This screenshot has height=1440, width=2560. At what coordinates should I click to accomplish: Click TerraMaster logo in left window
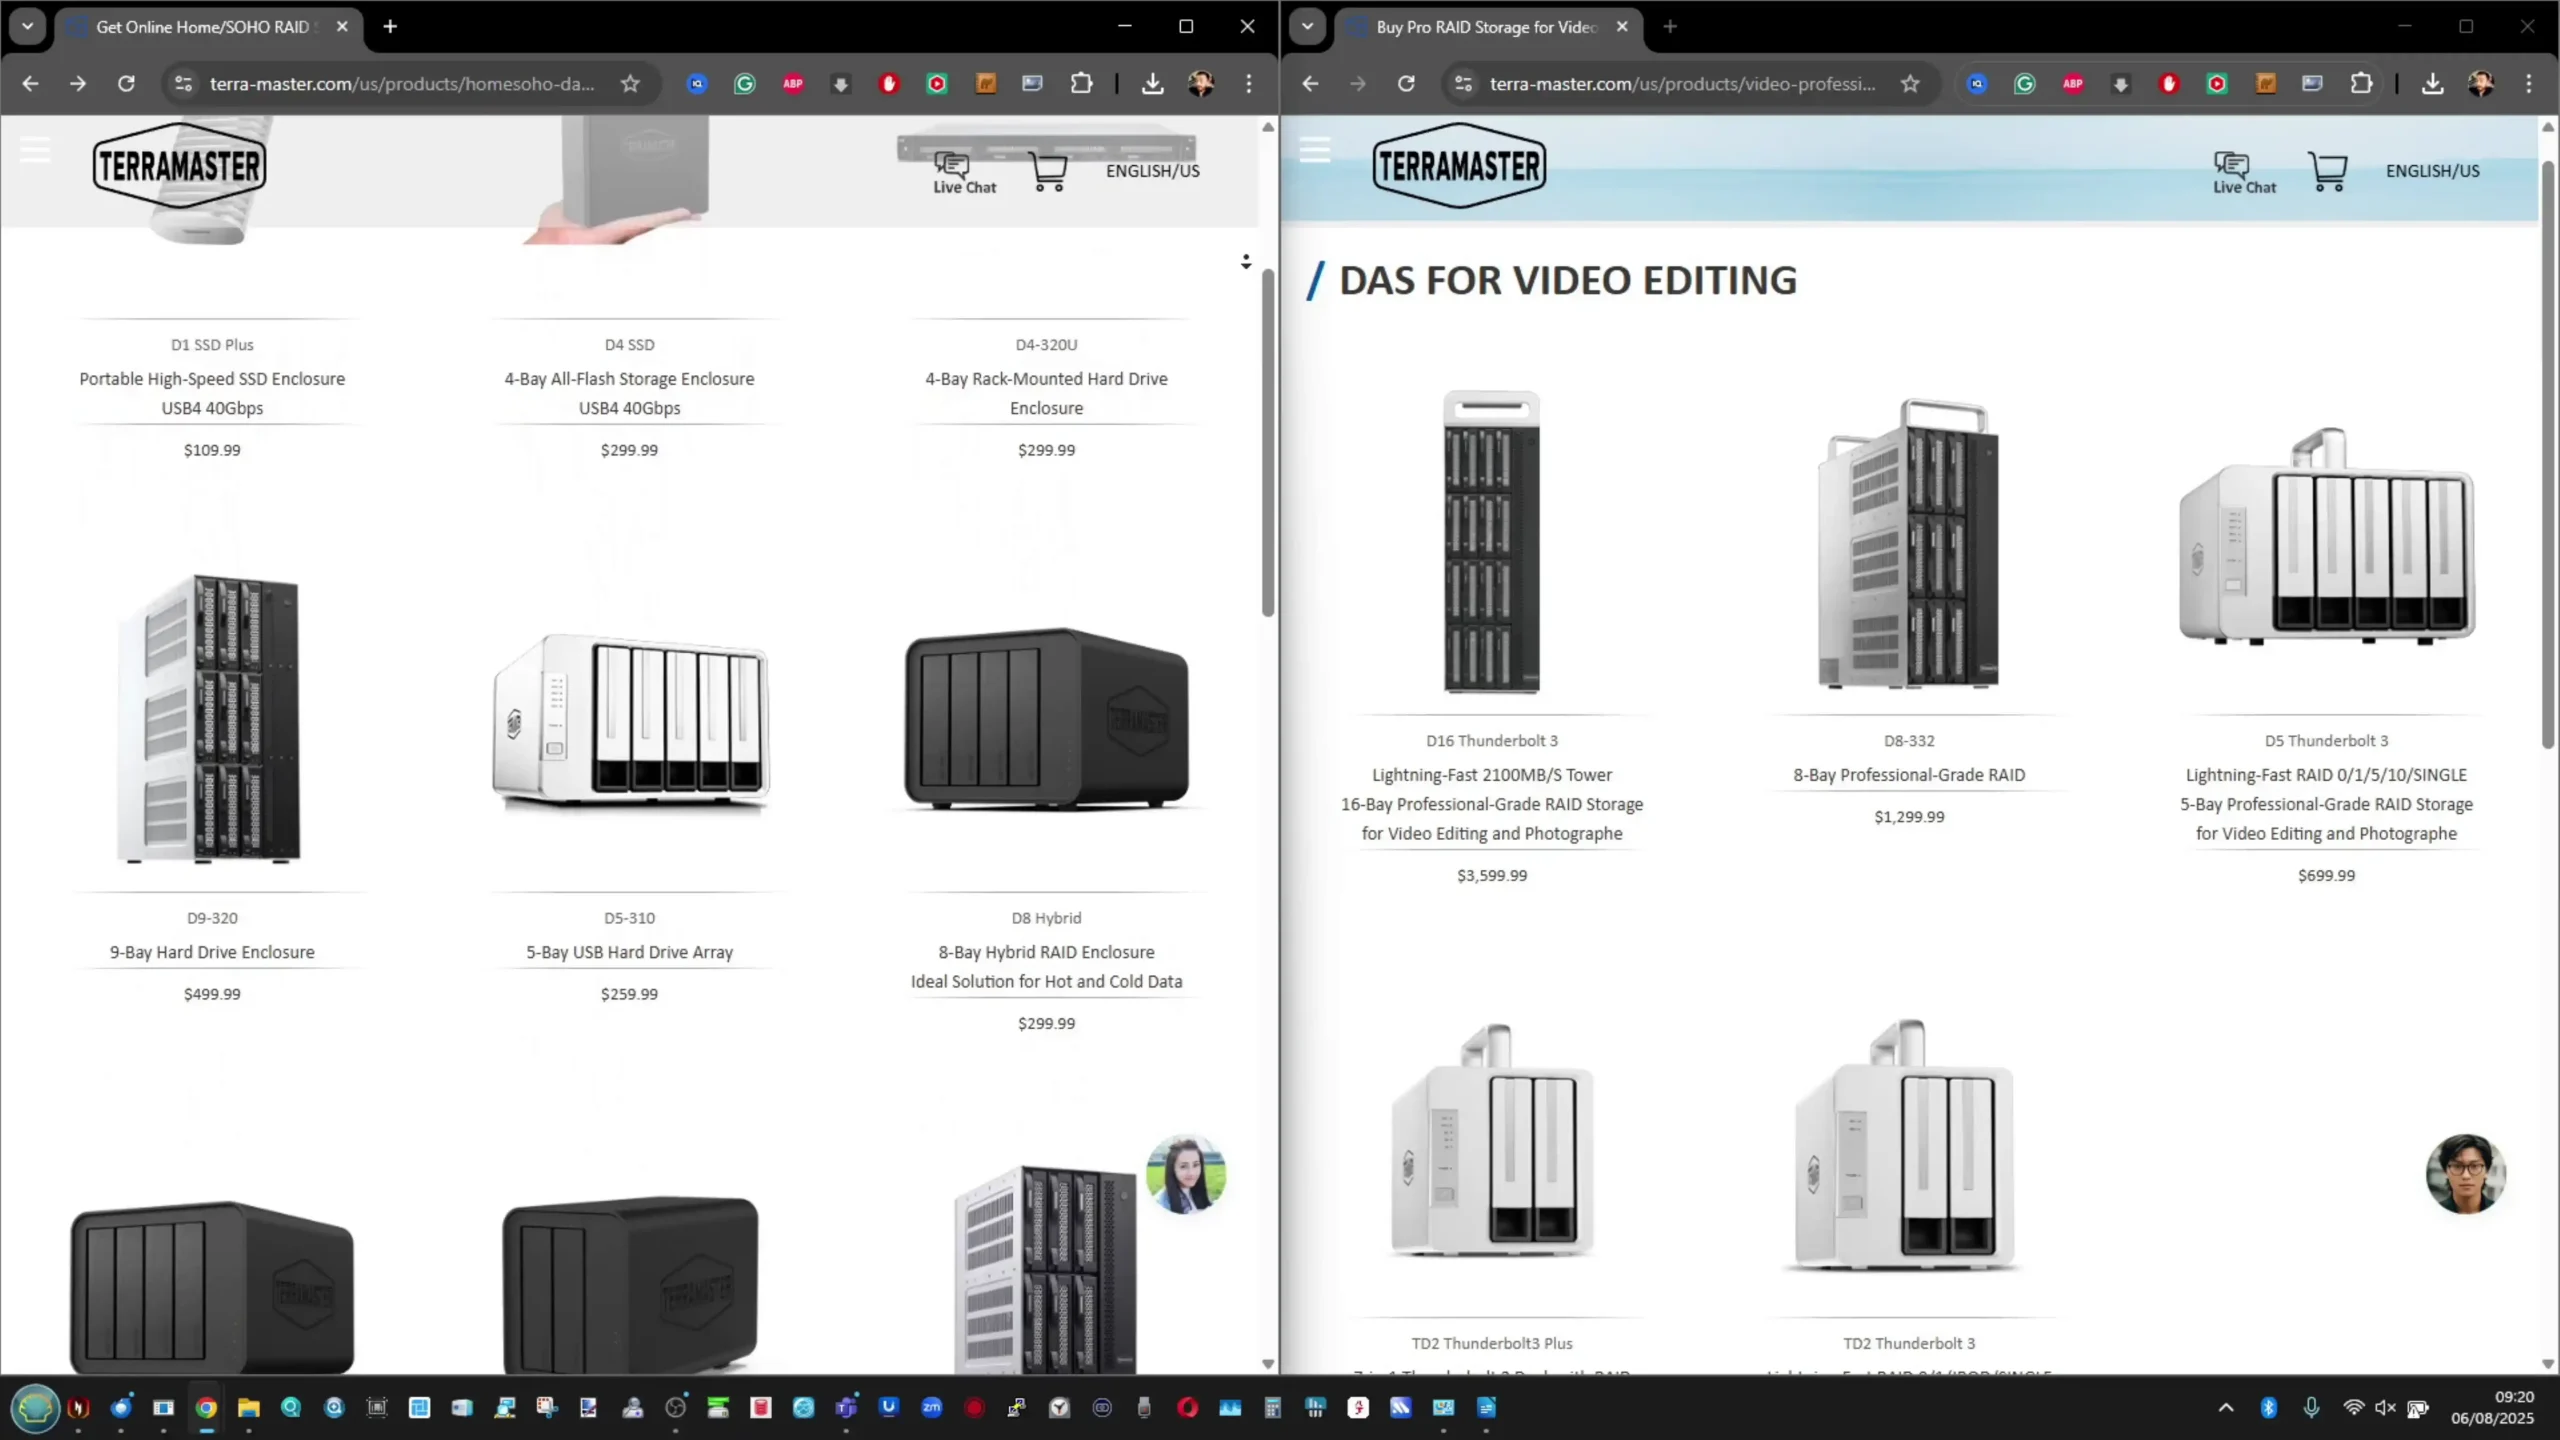180,165
